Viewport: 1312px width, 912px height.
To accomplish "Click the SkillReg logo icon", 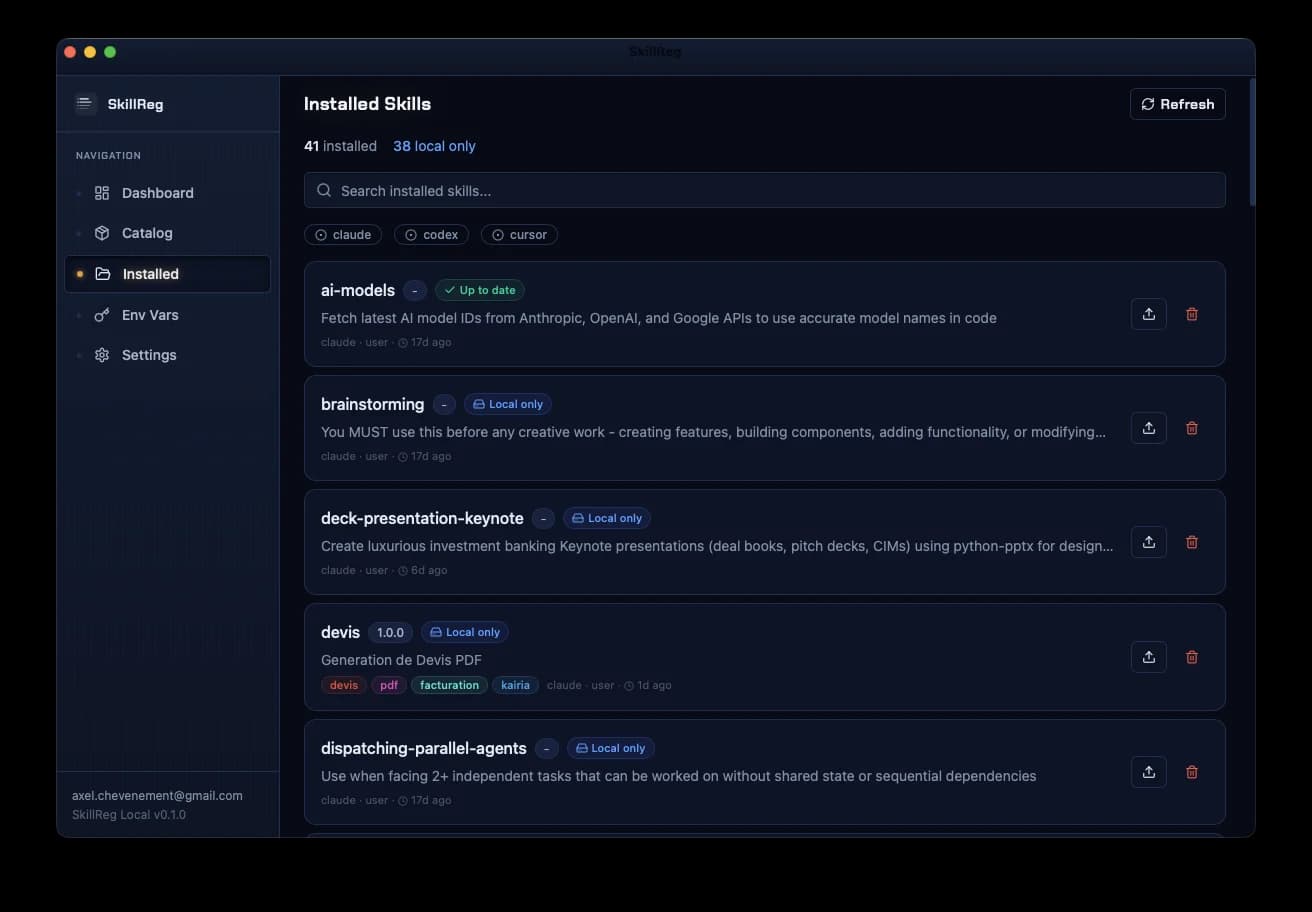I will point(85,103).
